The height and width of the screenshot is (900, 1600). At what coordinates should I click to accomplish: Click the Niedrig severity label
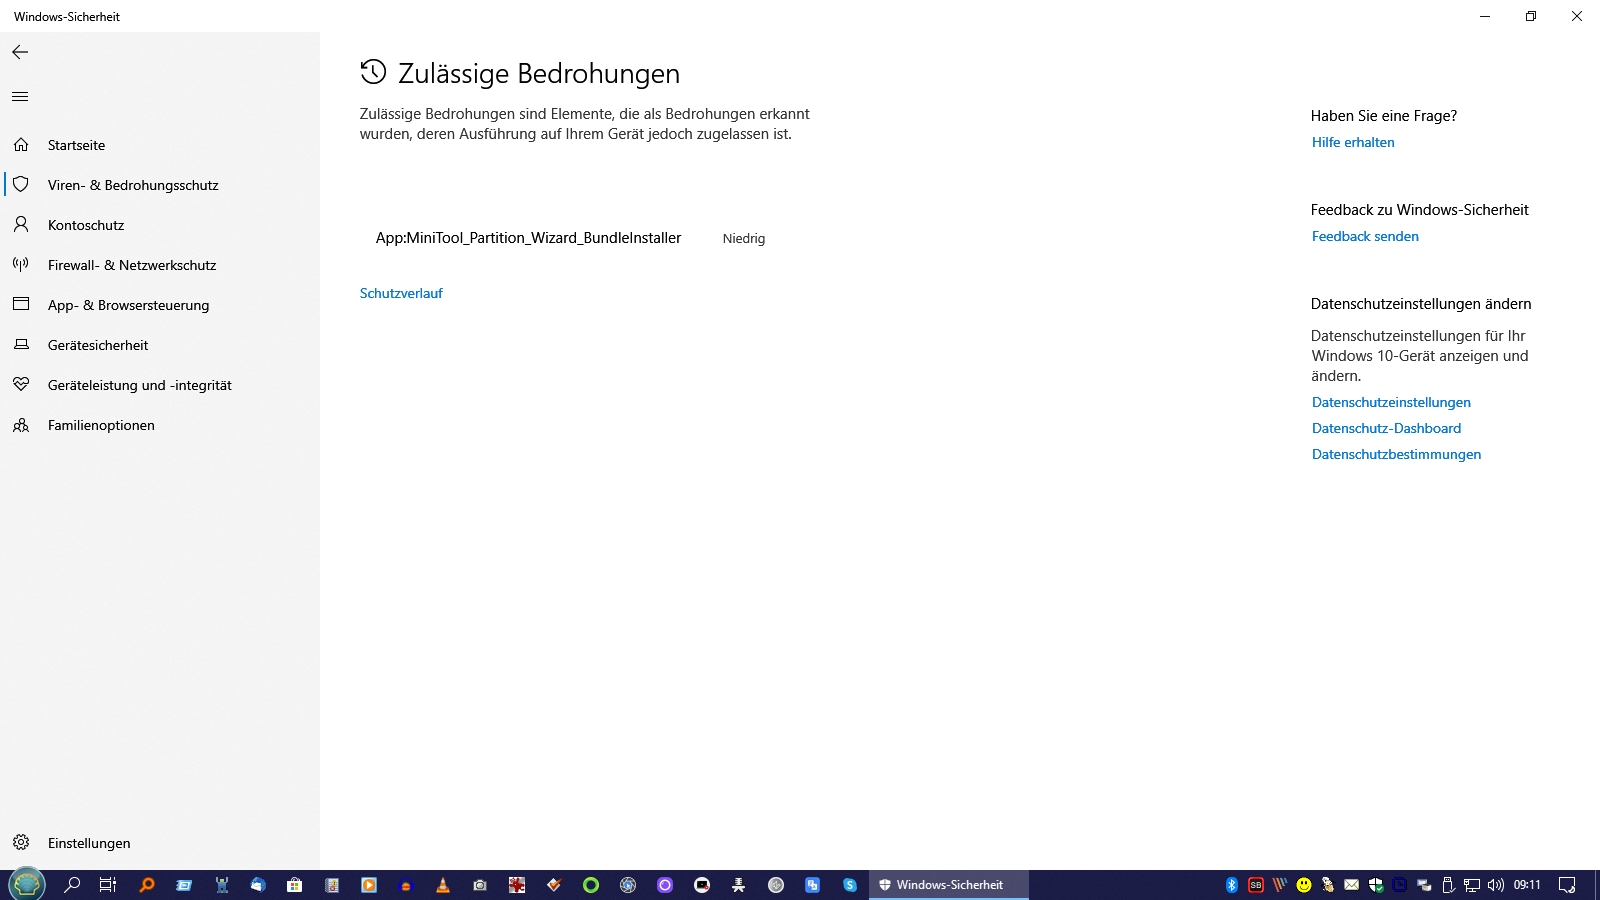(744, 238)
